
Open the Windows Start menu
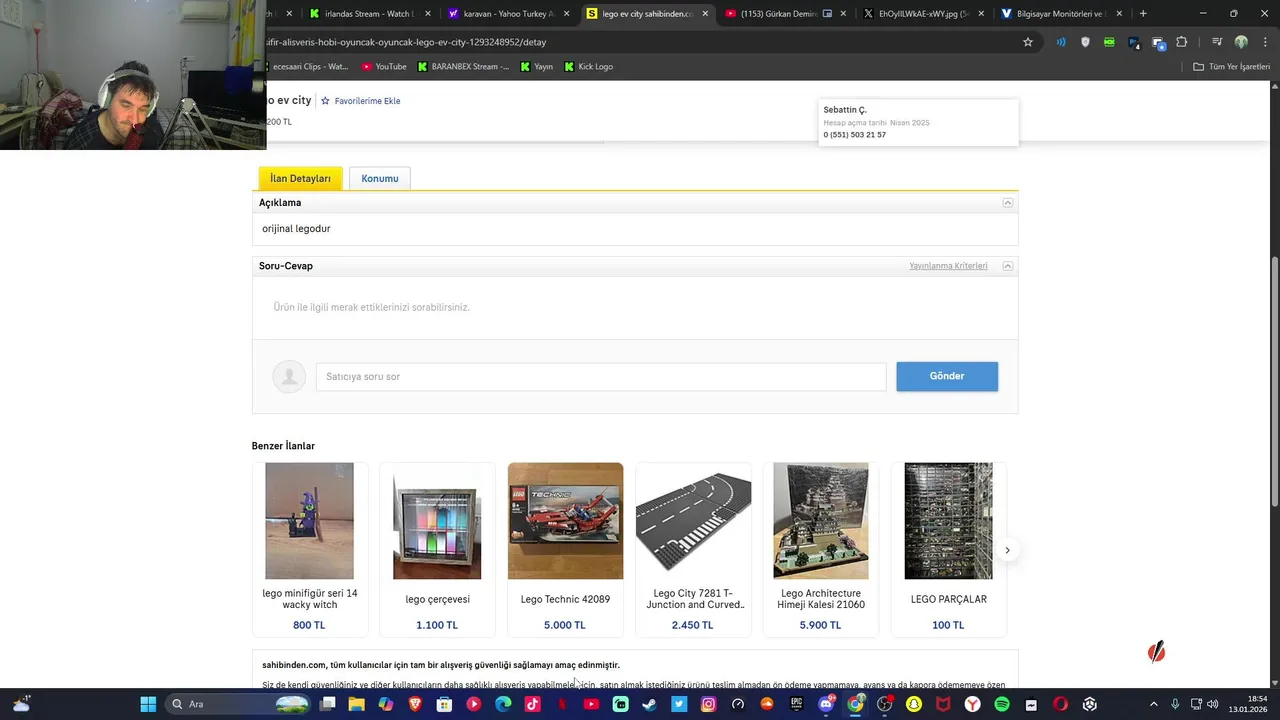[x=148, y=704]
